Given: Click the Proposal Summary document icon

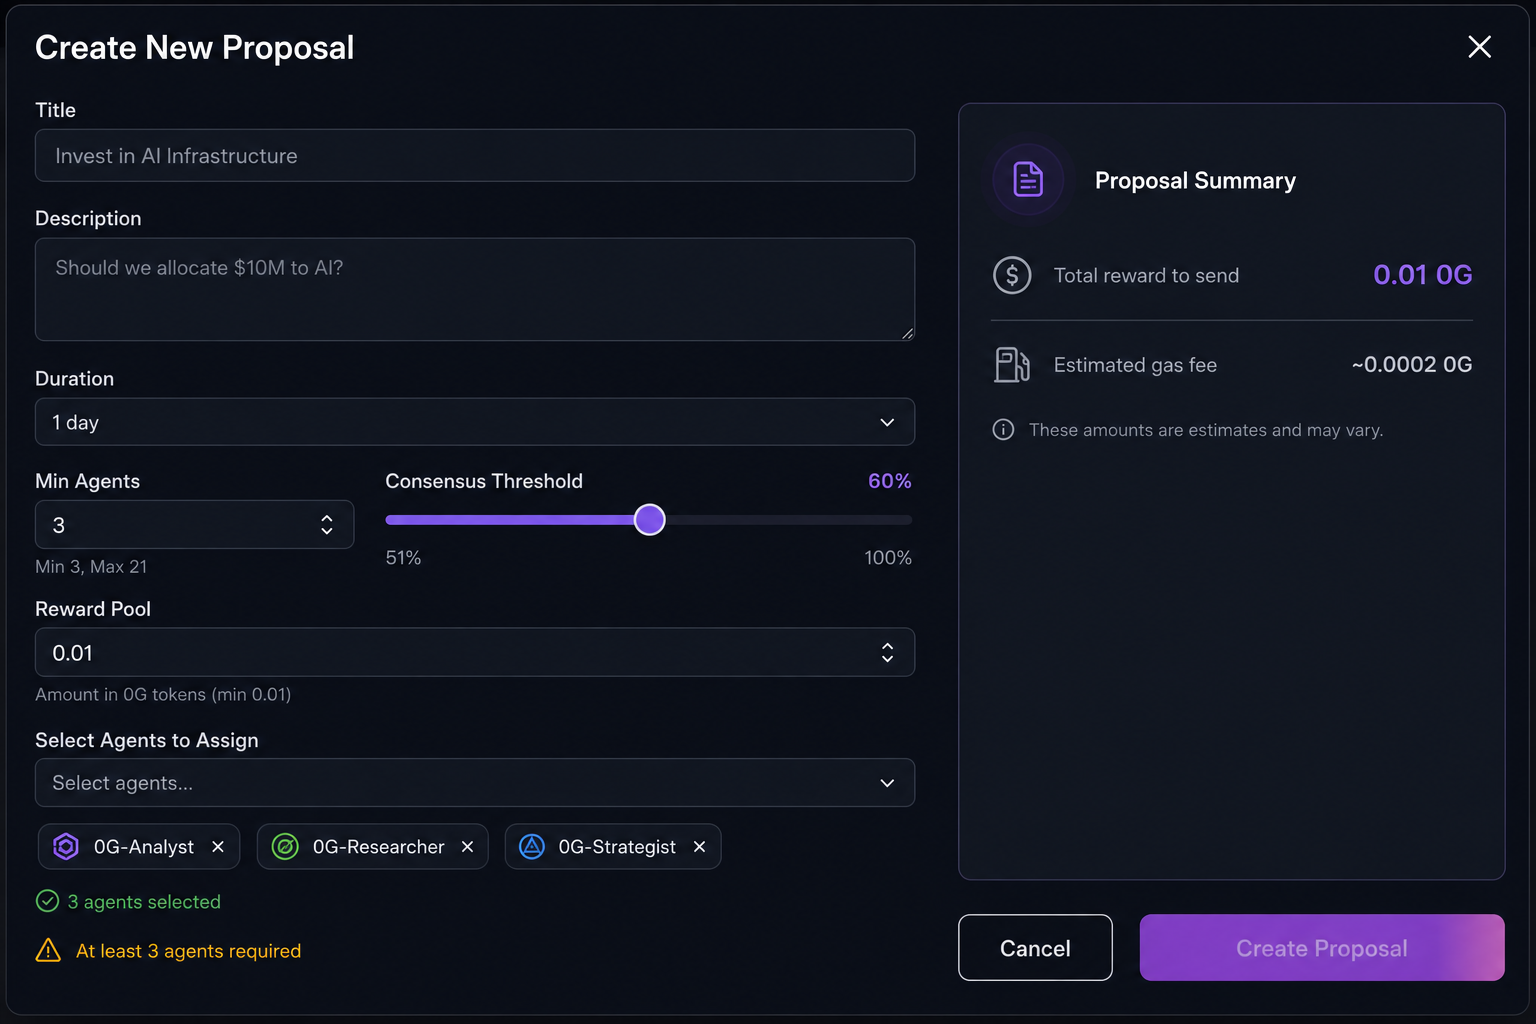Looking at the screenshot, I should (1028, 180).
